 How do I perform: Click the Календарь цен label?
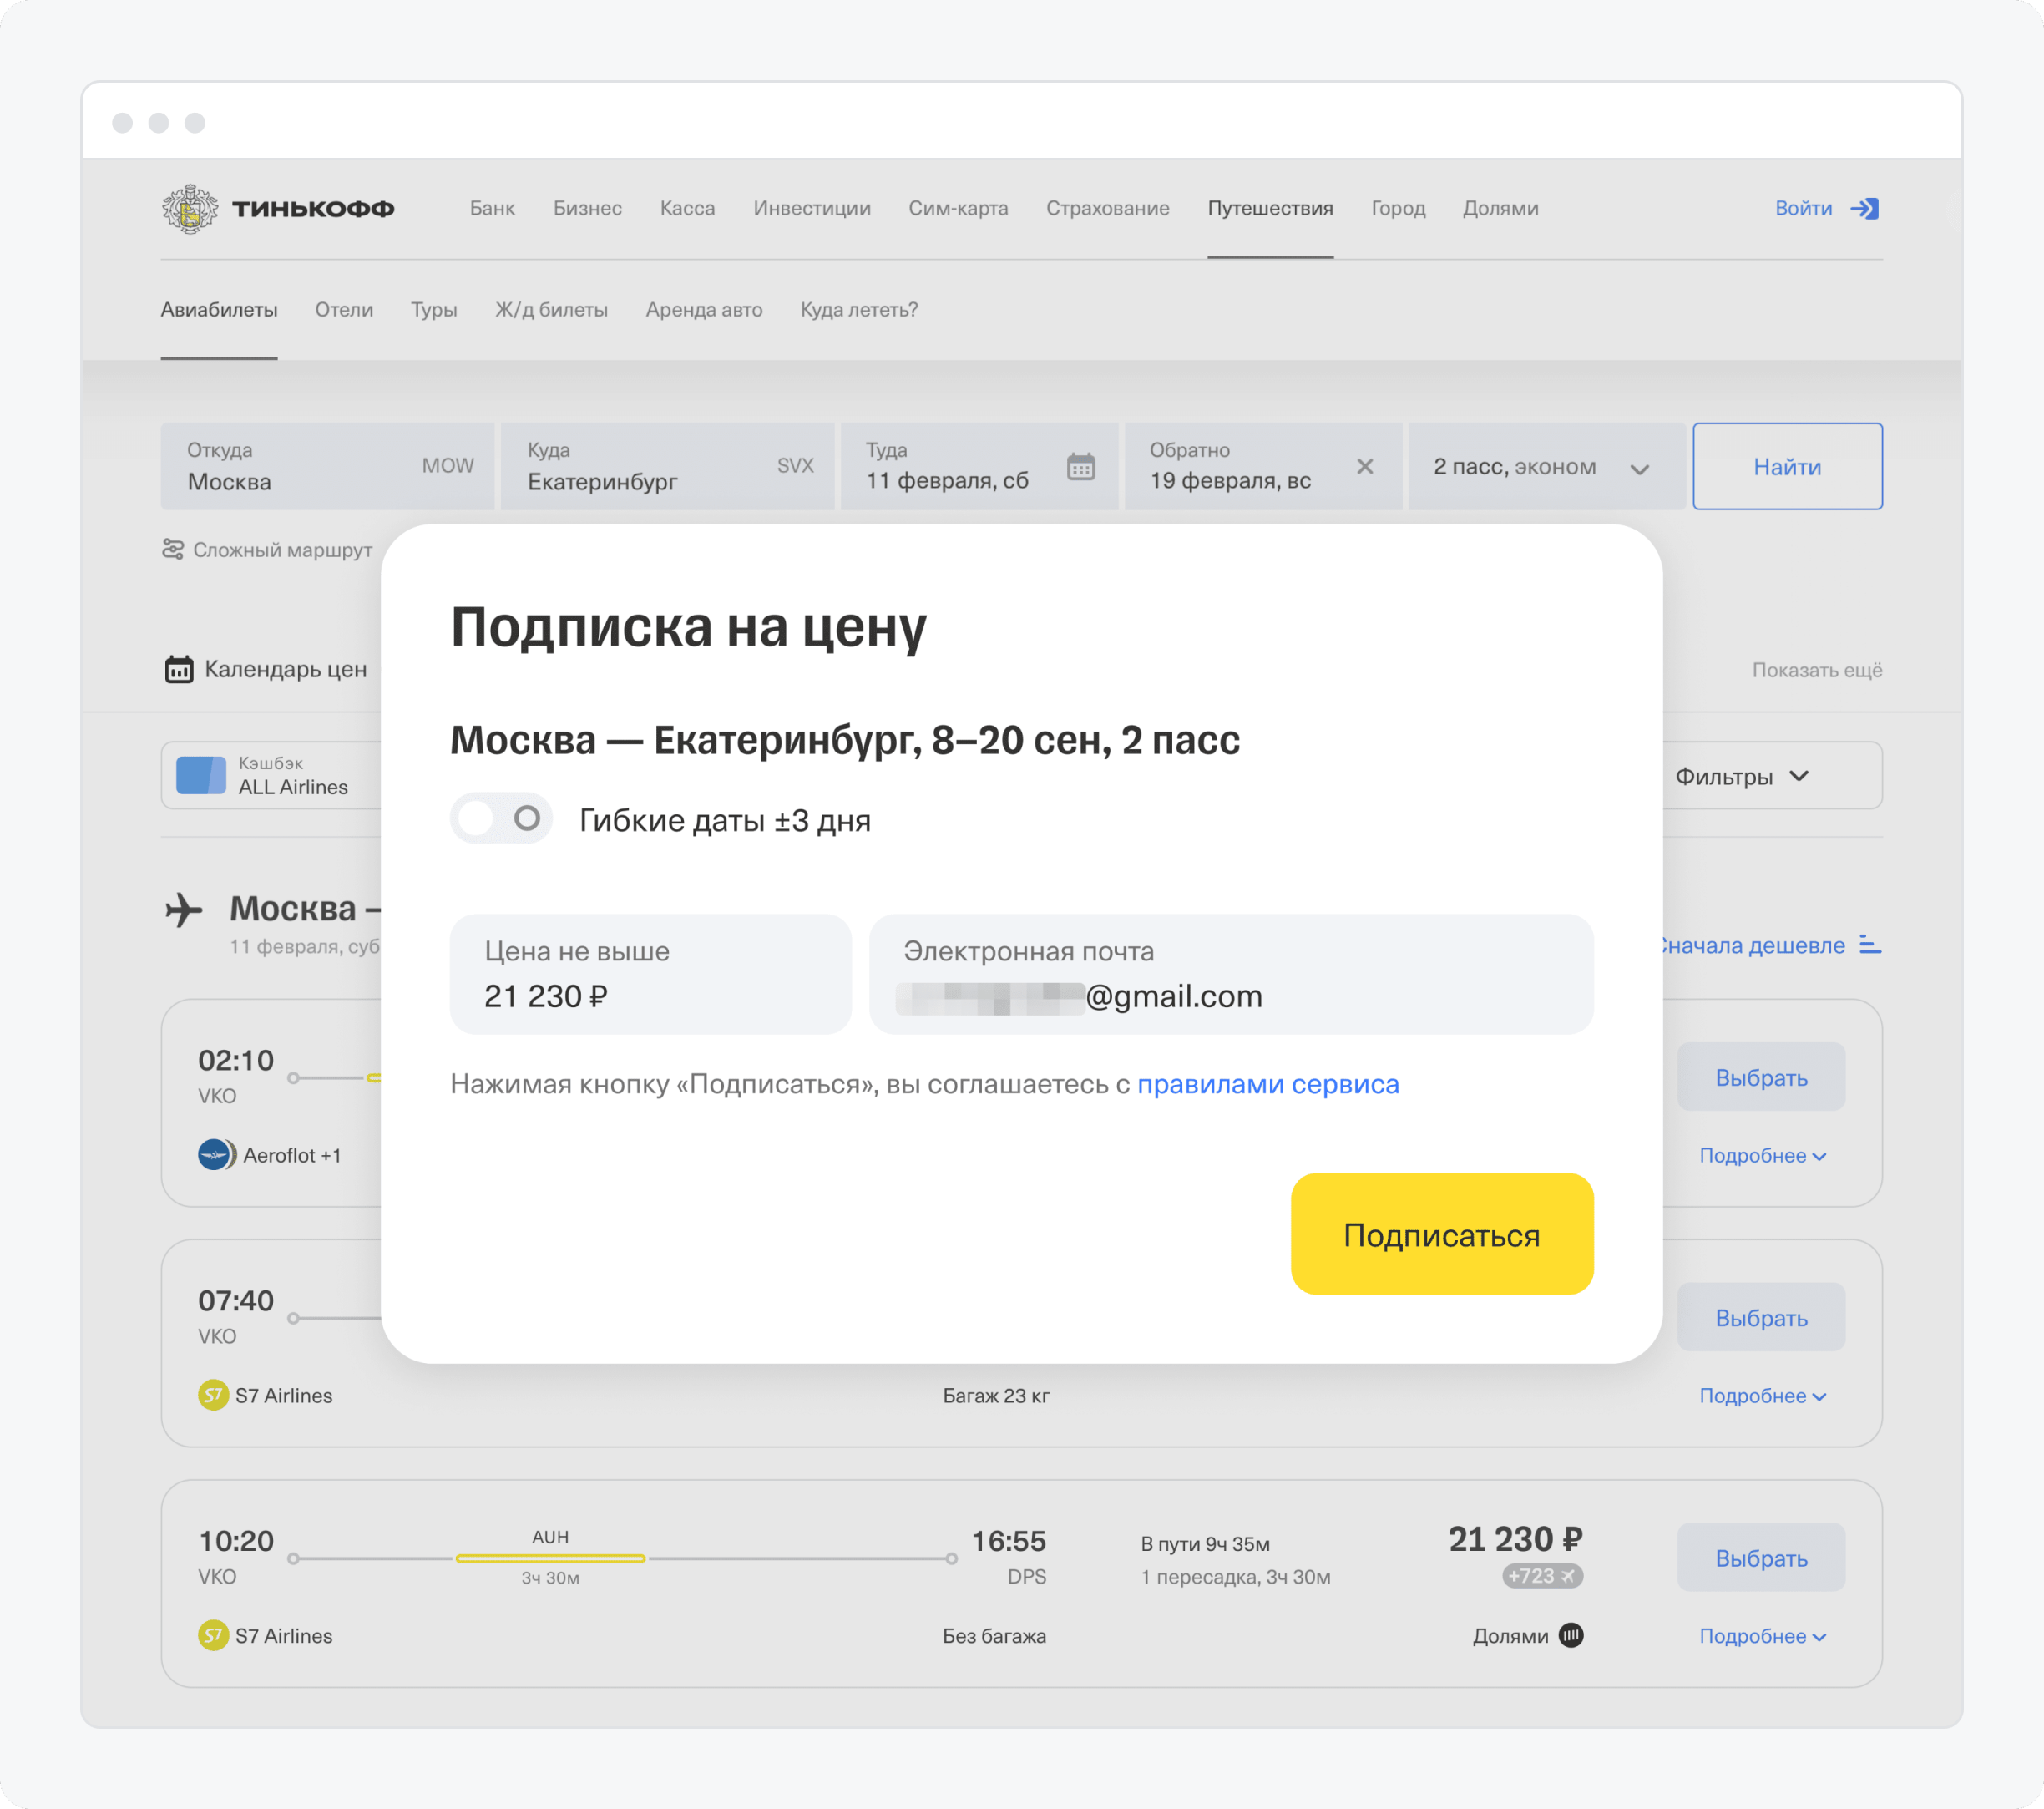click(286, 669)
